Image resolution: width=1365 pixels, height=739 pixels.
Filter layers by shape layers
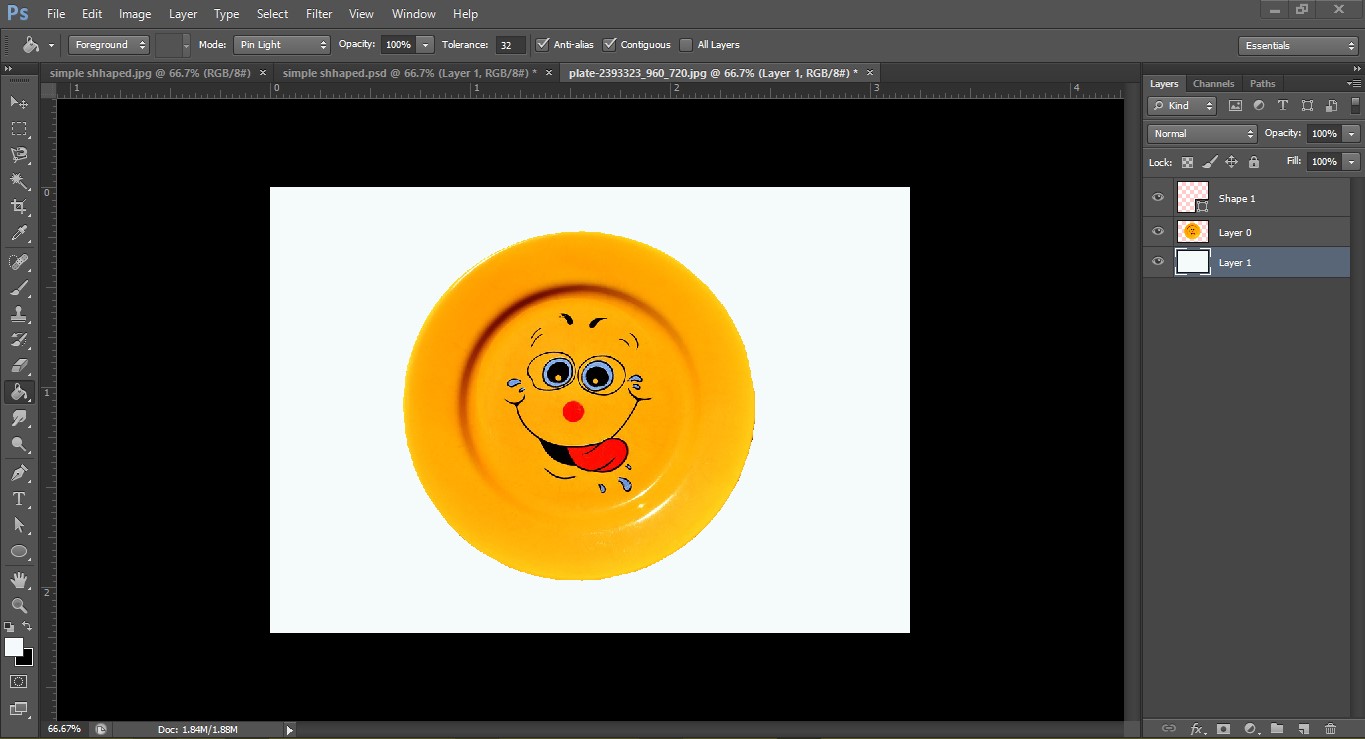point(1307,106)
